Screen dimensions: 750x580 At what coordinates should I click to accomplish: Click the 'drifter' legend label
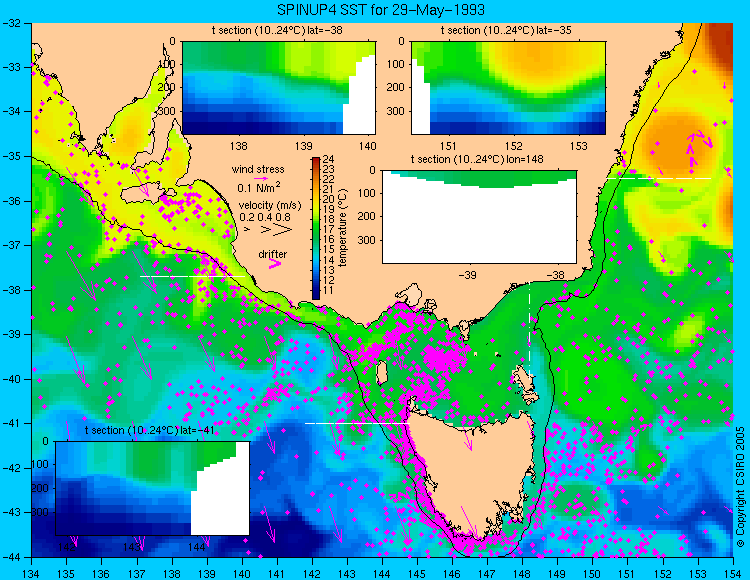(273, 254)
